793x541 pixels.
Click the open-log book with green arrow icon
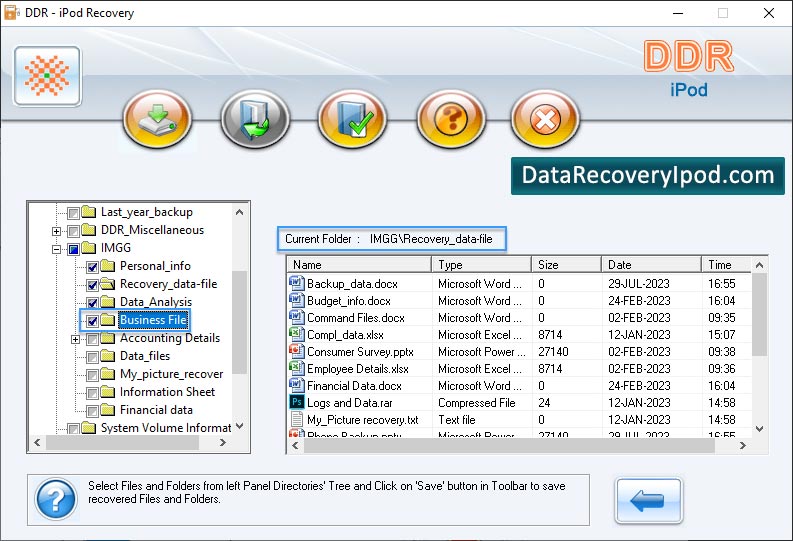pos(255,119)
